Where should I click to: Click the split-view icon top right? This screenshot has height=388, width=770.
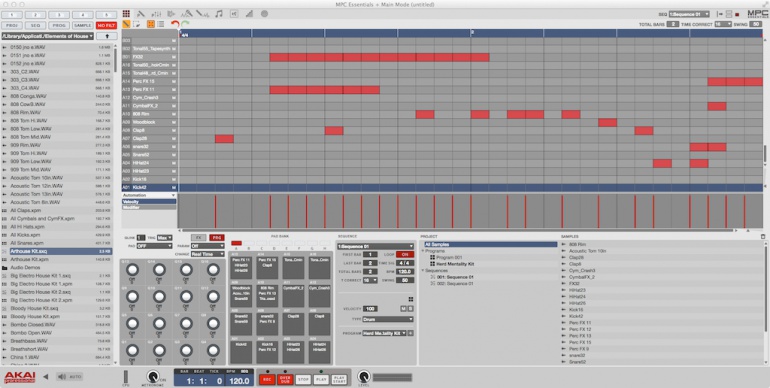click(729, 14)
